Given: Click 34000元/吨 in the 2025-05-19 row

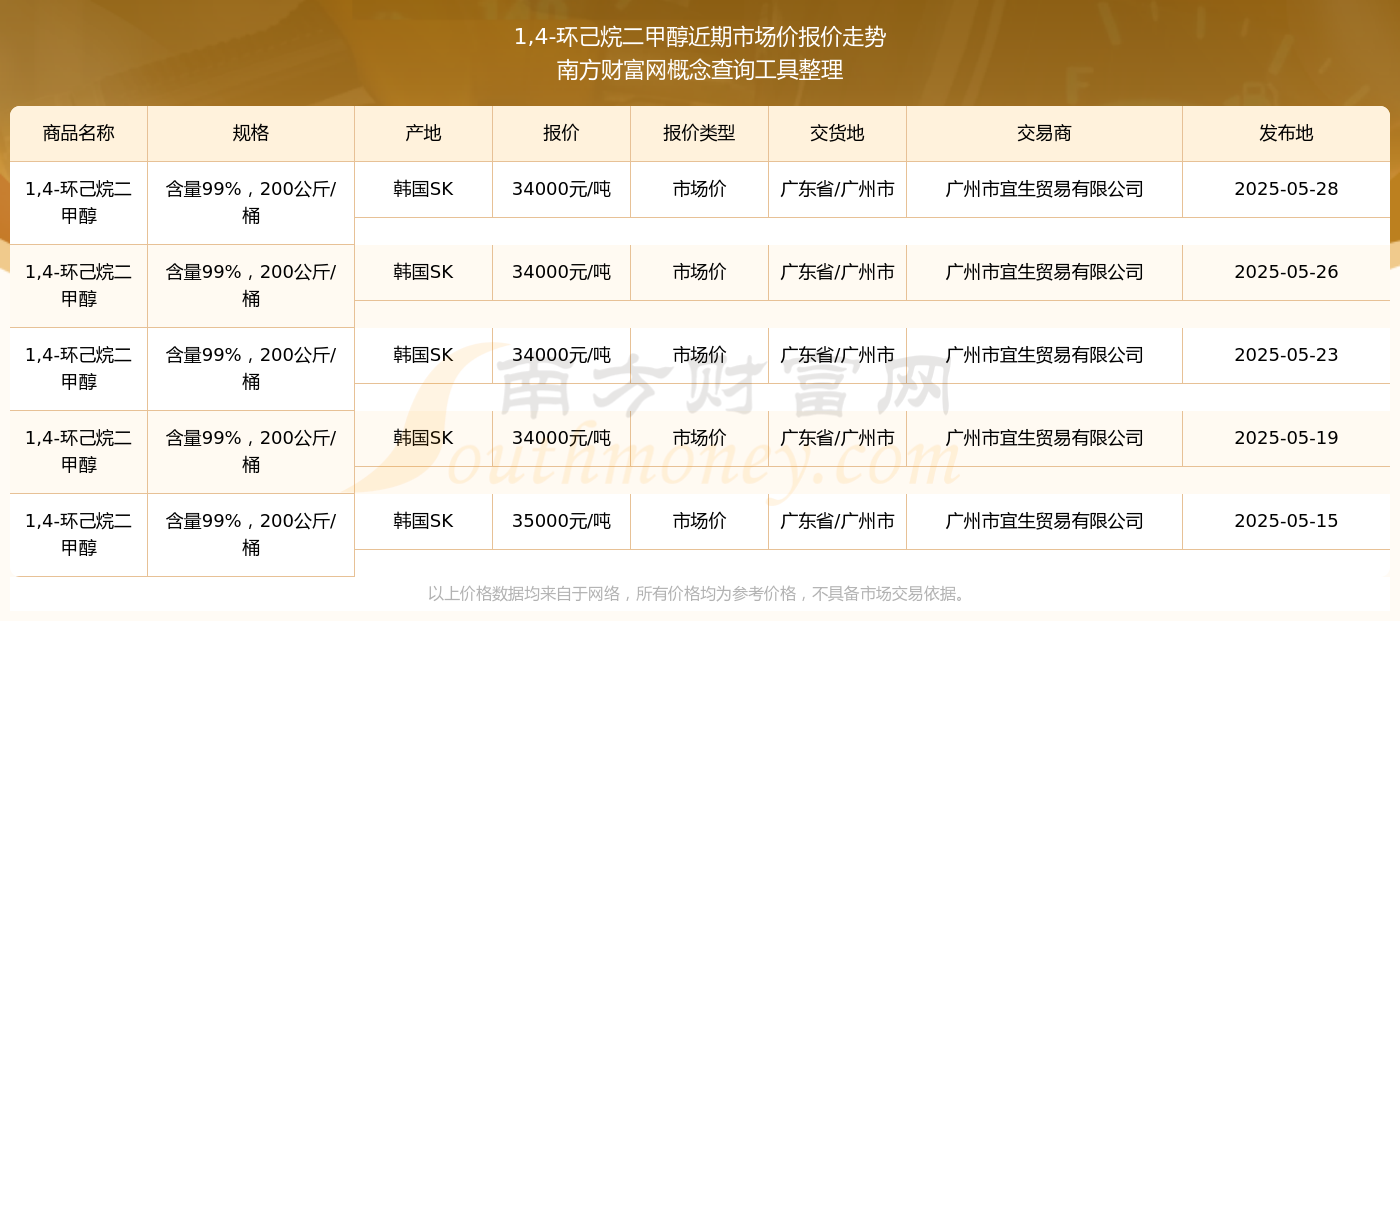Looking at the screenshot, I should tap(561, 438).
